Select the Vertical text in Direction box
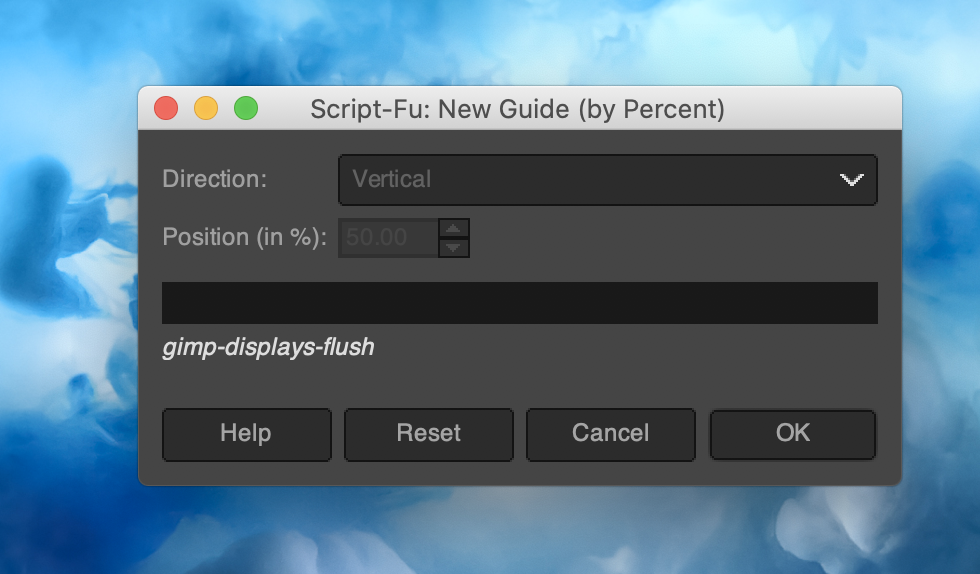 coord(392,180)
